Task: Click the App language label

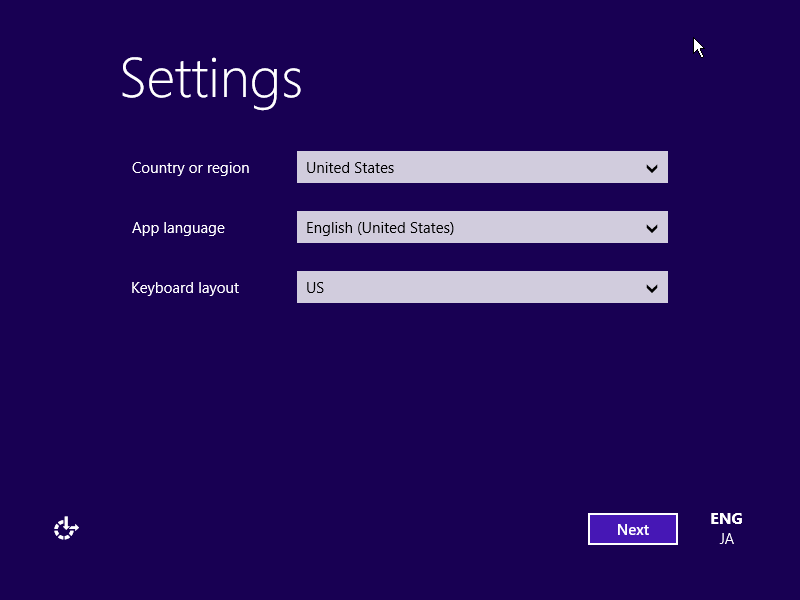Action: point(178,227)
